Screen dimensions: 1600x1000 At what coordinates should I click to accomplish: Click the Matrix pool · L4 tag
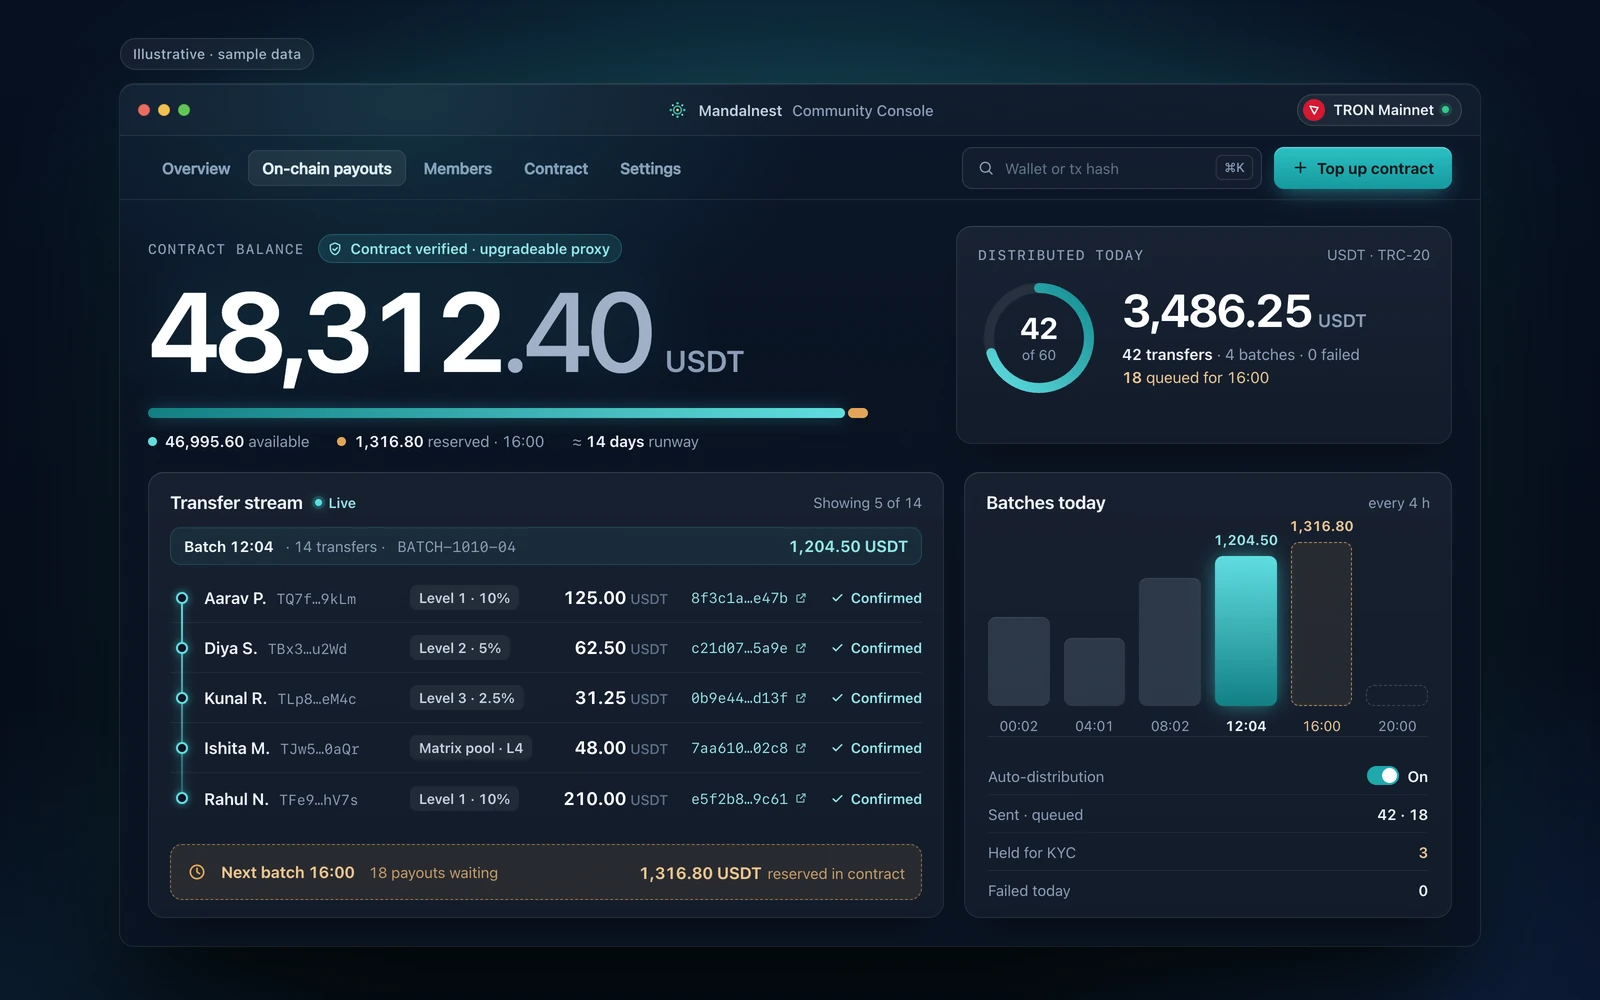tap(471, 748)
